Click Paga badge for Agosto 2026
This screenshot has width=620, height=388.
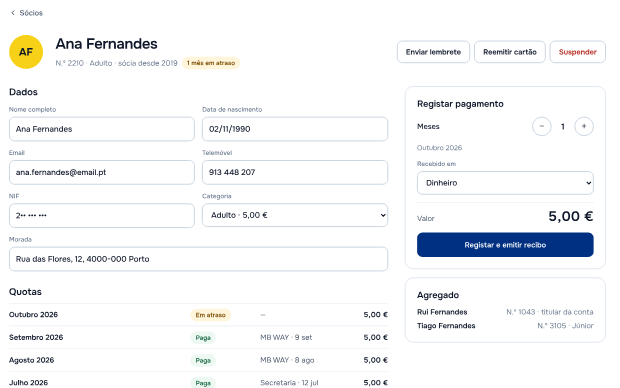(203, 360)
